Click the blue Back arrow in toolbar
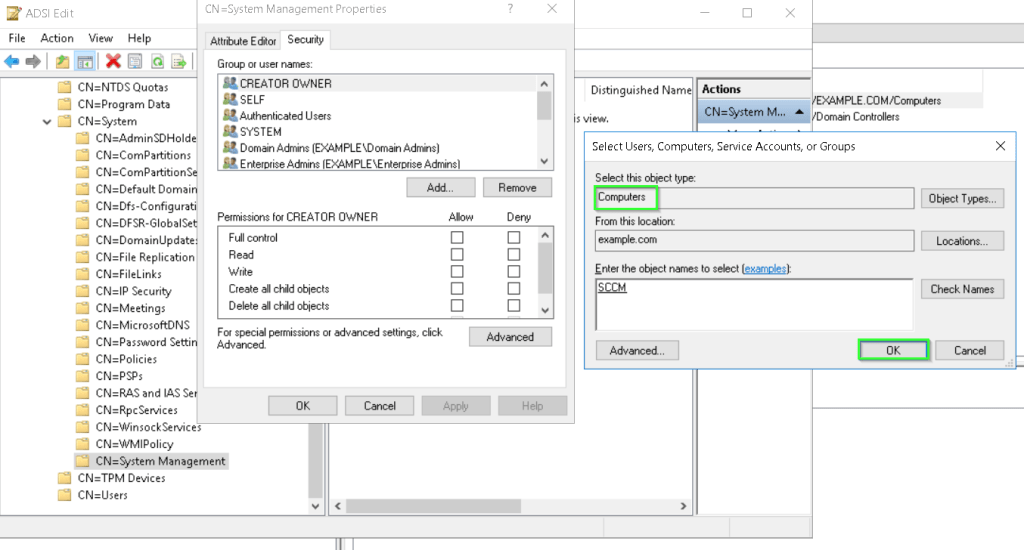Image resolution: width=1024 pixels, height=550 pixels. pos(12,62)
